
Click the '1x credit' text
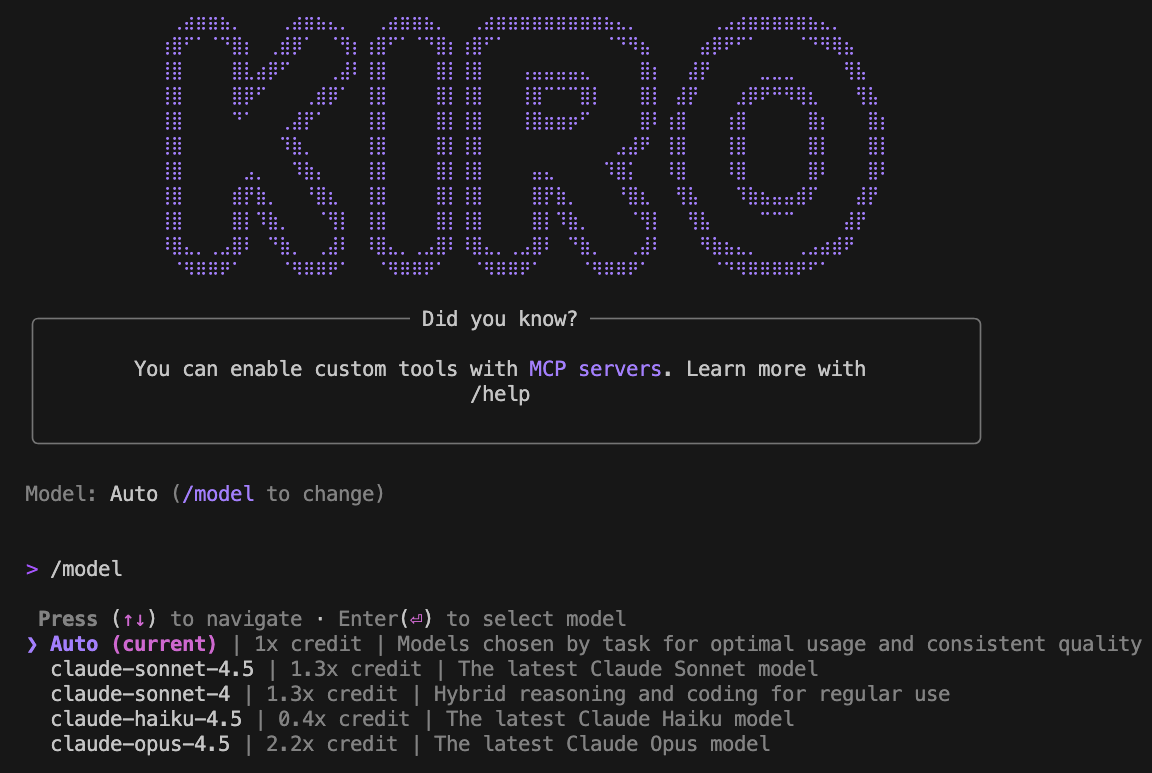[x=308, y=644]
